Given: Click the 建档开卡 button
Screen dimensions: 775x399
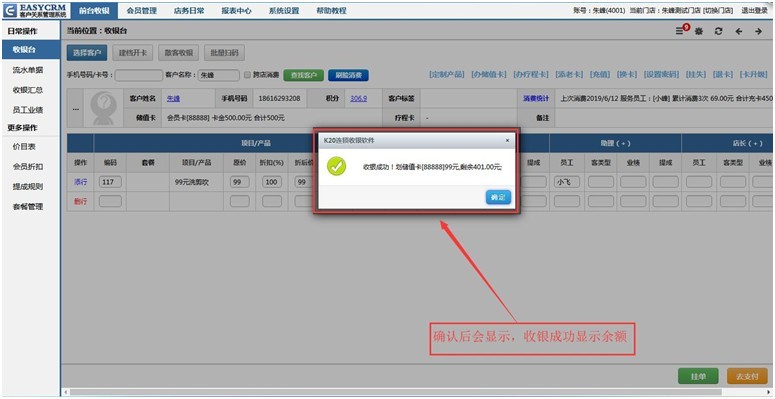Looking at the screenshot, I should [132, 52].
